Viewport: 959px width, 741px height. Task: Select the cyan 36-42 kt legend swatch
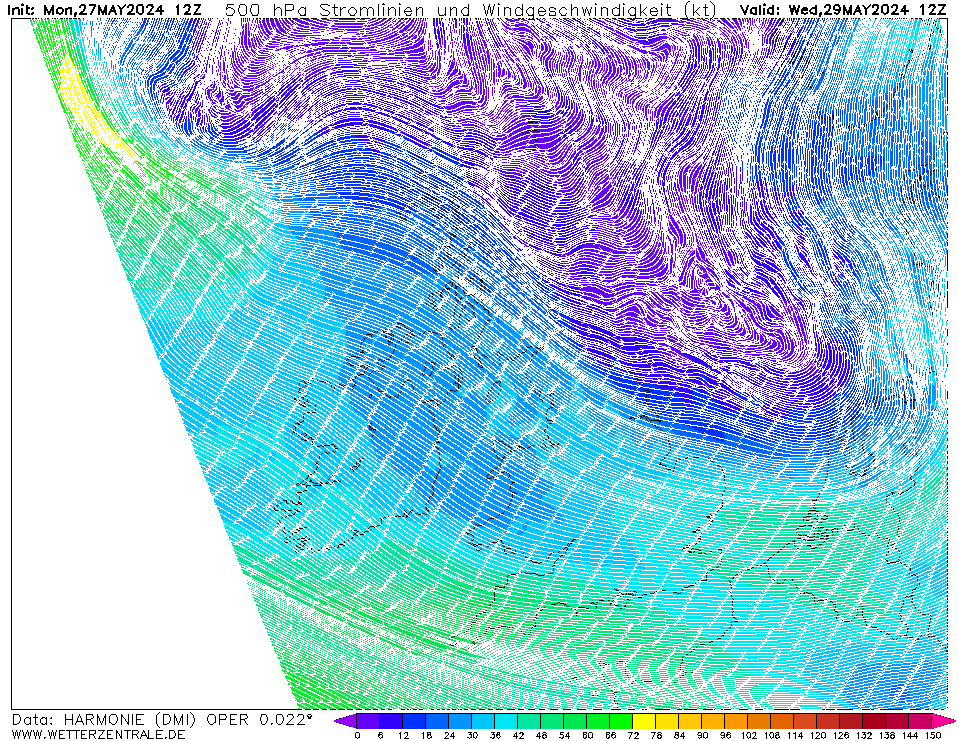coord(506,721)
